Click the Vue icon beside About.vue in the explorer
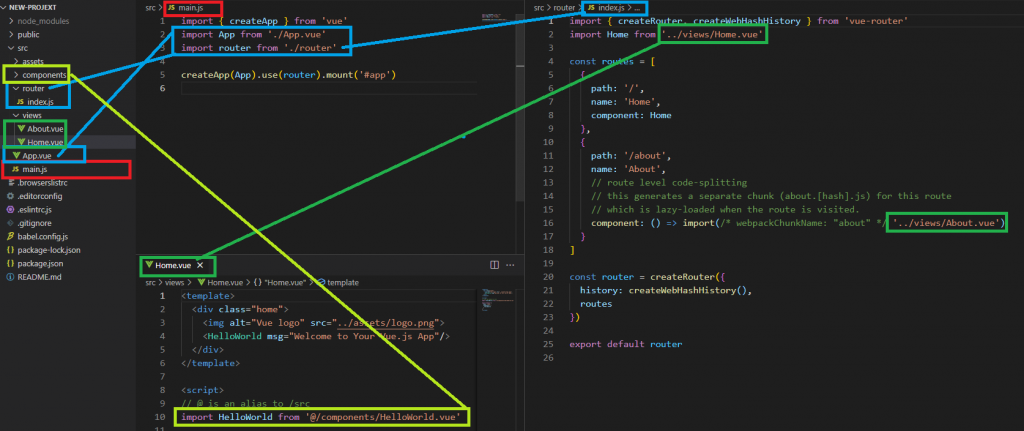The height and width of the screenshot is (431, 1024). [22, 129]
